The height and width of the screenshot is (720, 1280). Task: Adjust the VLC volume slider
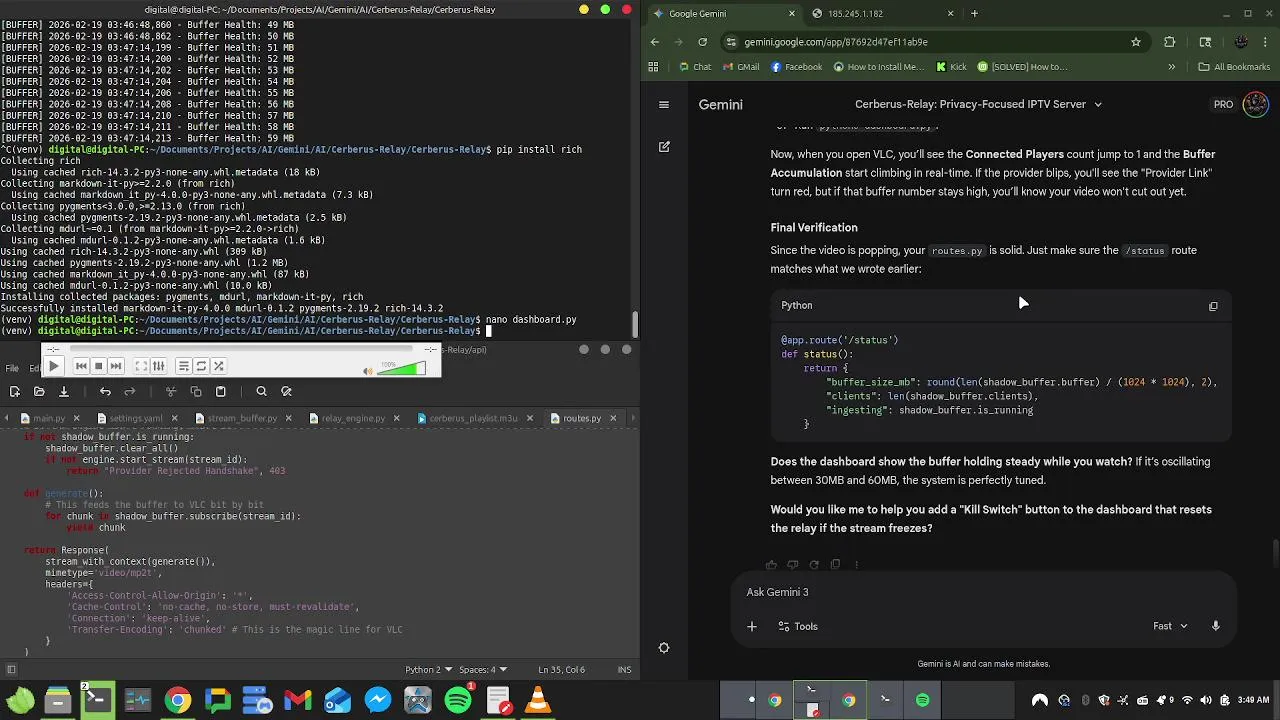click(402, 368)
